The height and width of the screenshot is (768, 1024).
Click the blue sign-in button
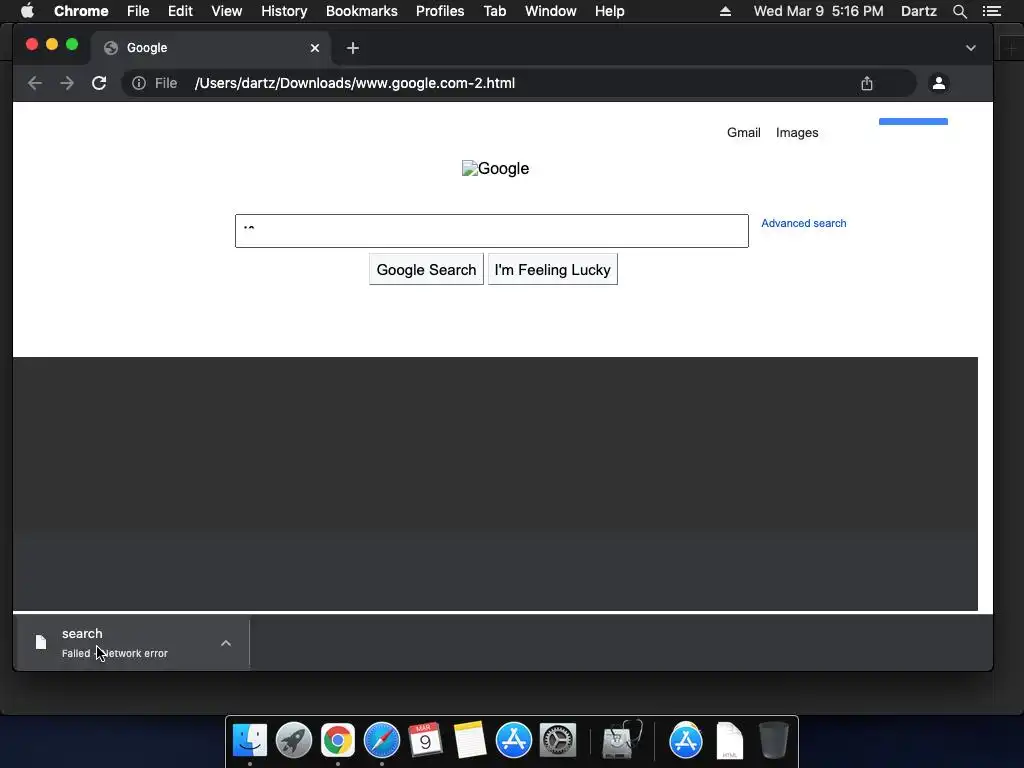coord(913,121)
